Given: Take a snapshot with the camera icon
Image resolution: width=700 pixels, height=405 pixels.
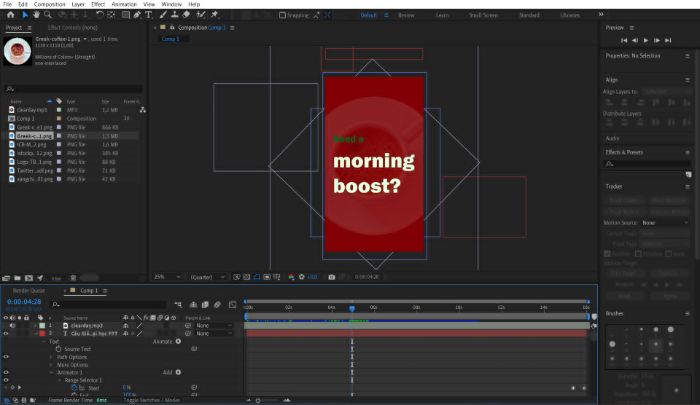Looking at the screenshot, I should tap(332, 277).
